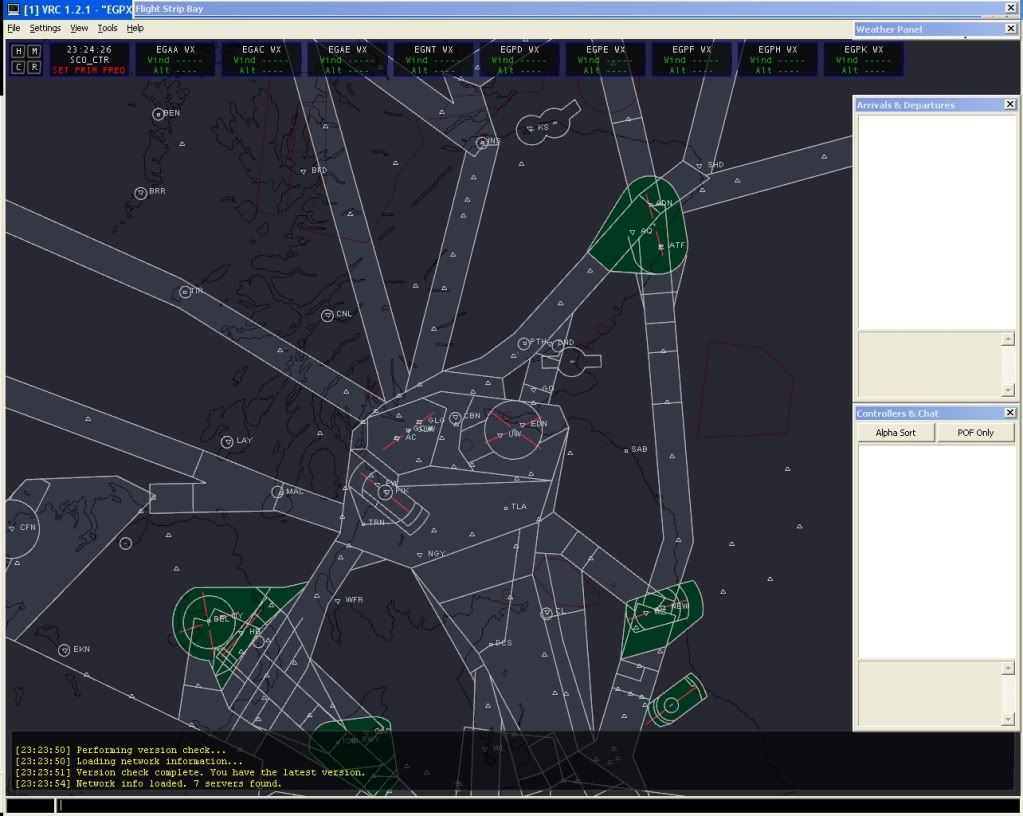The height and width of the screenshot is (816, 1023).
Task: Close the Controllers & Chat panel
Action: tap(1009, 413)
